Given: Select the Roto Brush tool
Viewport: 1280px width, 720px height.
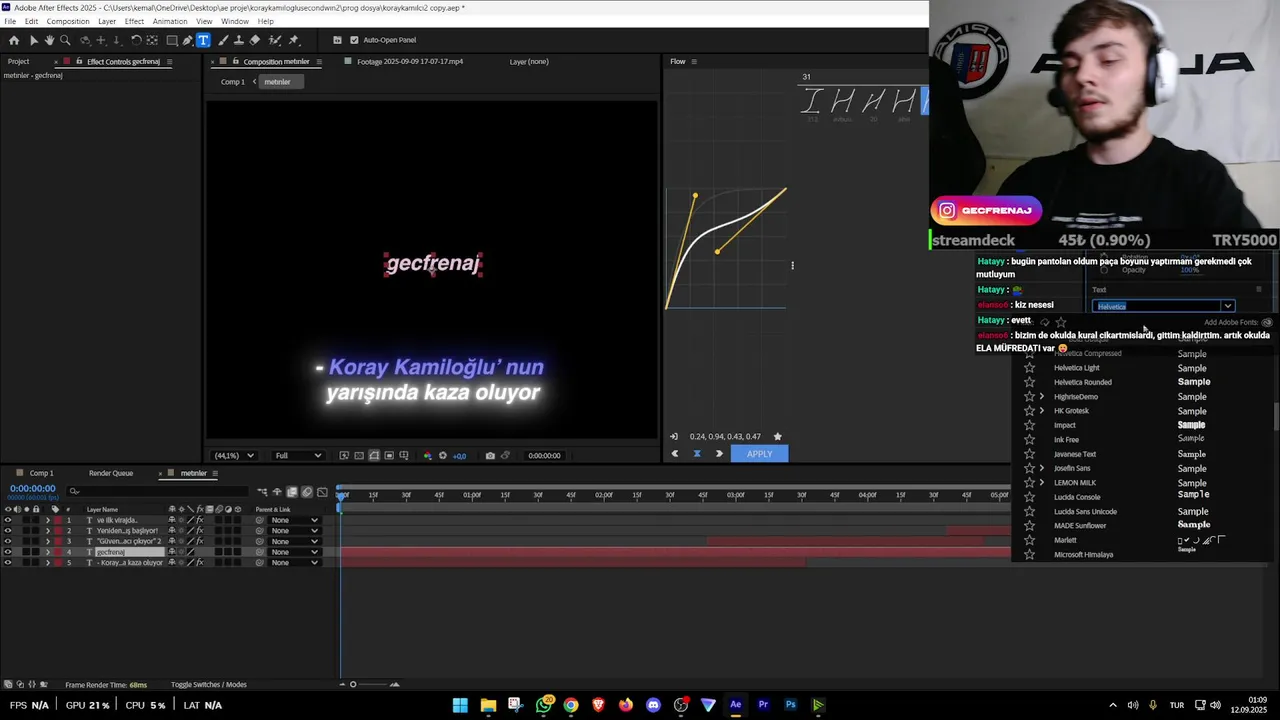Looking at the screenshot, I should [274, 40].
